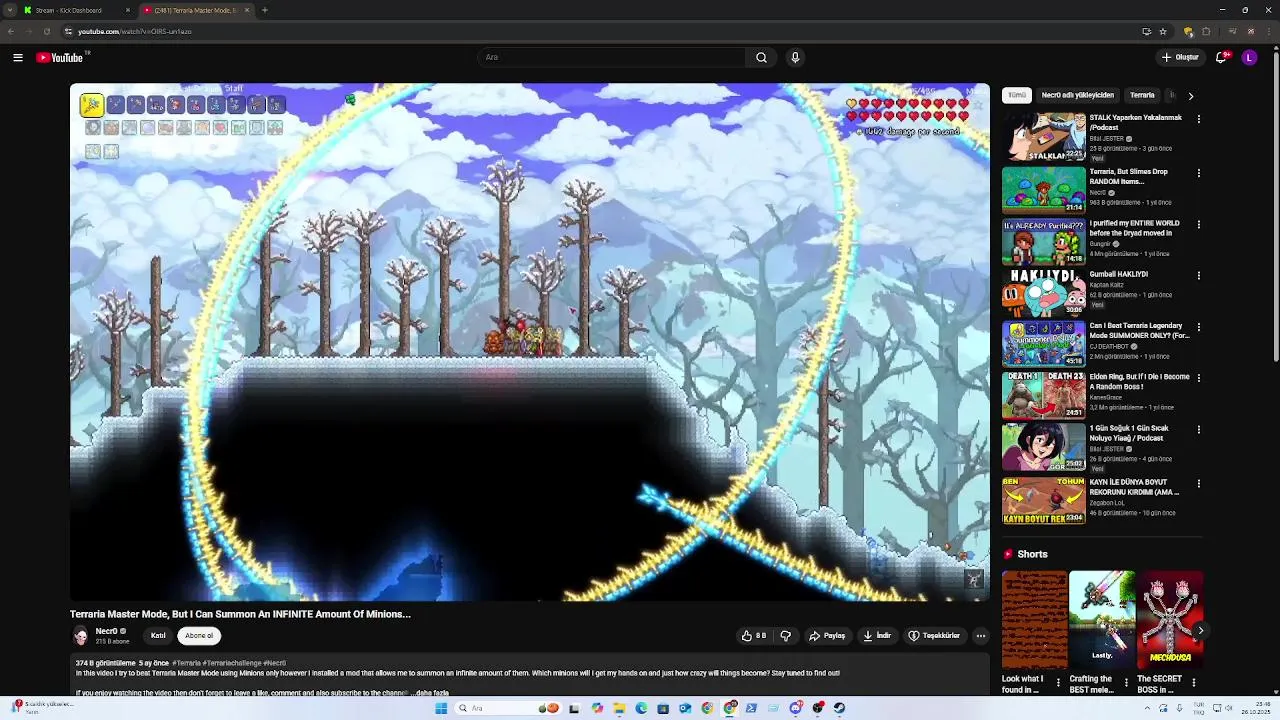Screen dimensions: 1280x720
Task: Switch to the Terraria Master Mode YouTube tab
Action: [196, 10]
